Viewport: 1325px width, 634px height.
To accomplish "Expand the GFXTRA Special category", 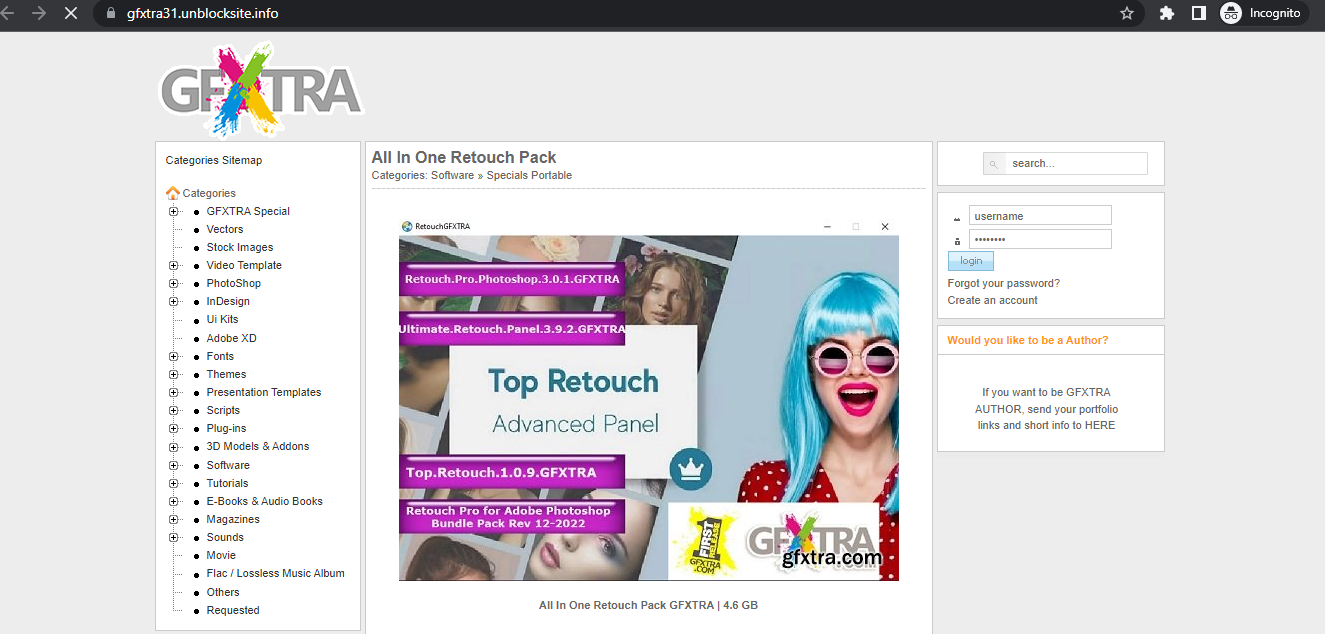I will point(174,211).
